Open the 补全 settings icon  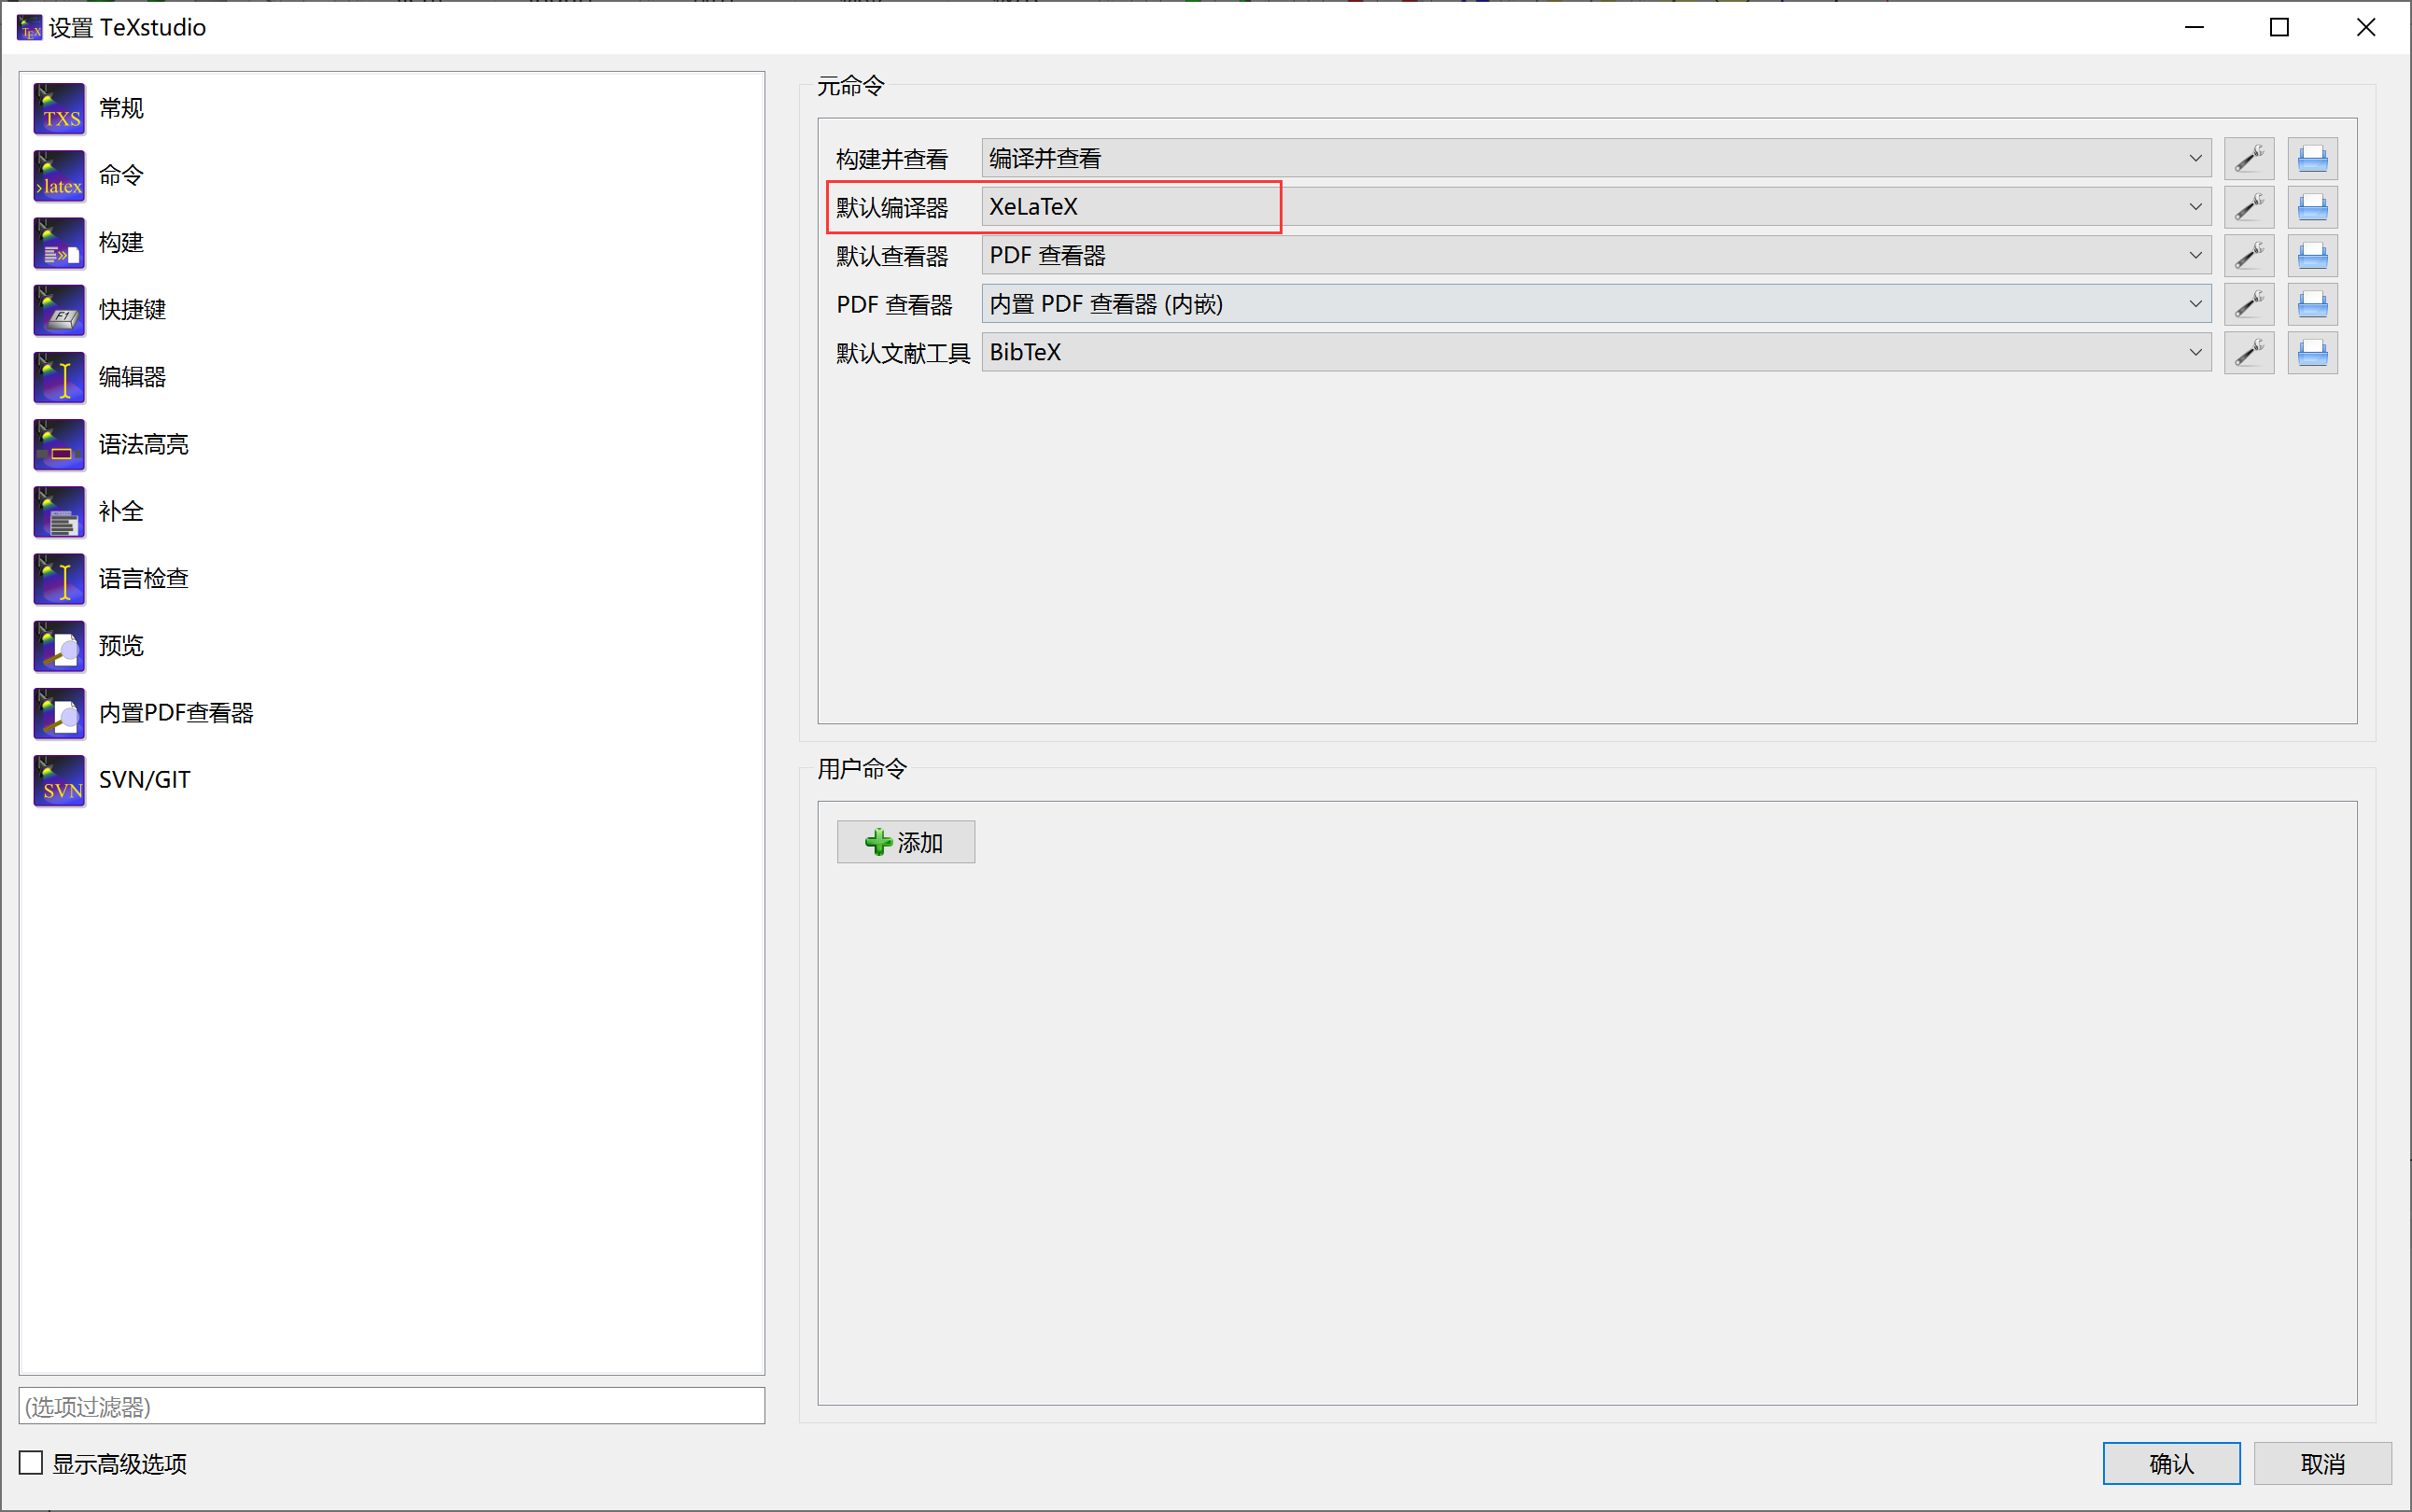(x=60, y=511)
